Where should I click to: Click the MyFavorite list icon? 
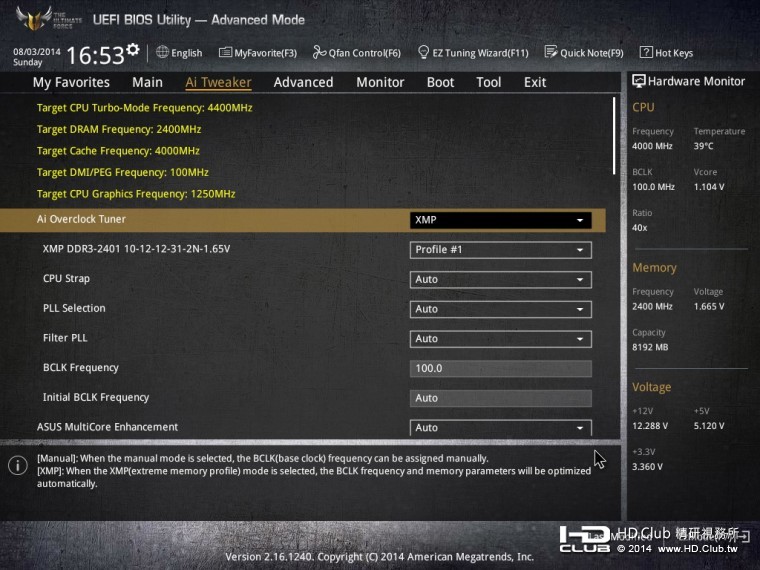click(225, 52)
